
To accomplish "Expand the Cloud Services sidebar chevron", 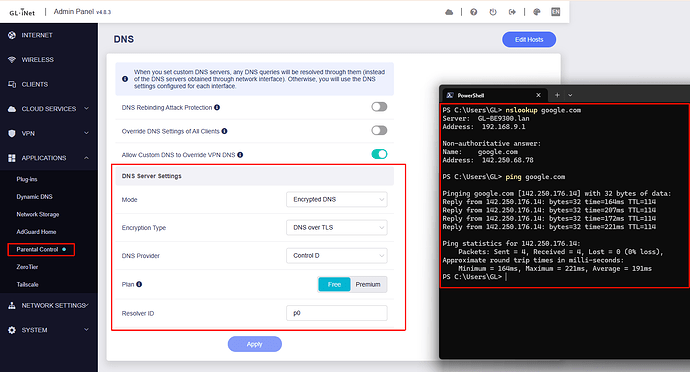I will (86, 108).
